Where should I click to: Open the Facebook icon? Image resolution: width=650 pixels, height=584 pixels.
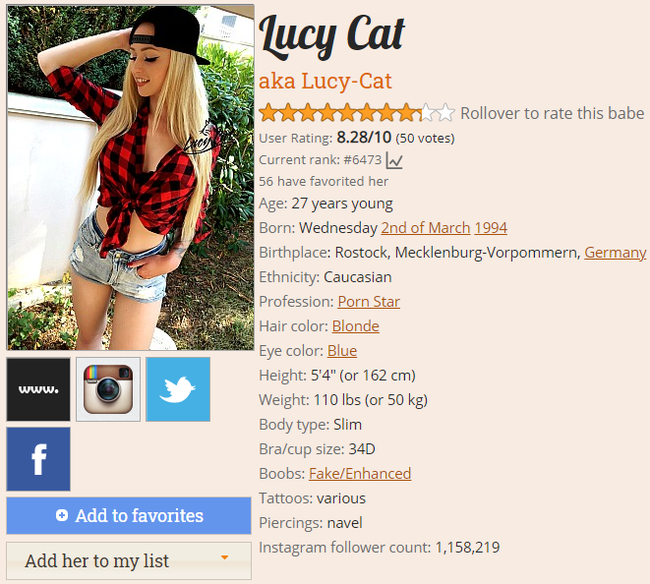pyautogui.click(x=38, y=459)
